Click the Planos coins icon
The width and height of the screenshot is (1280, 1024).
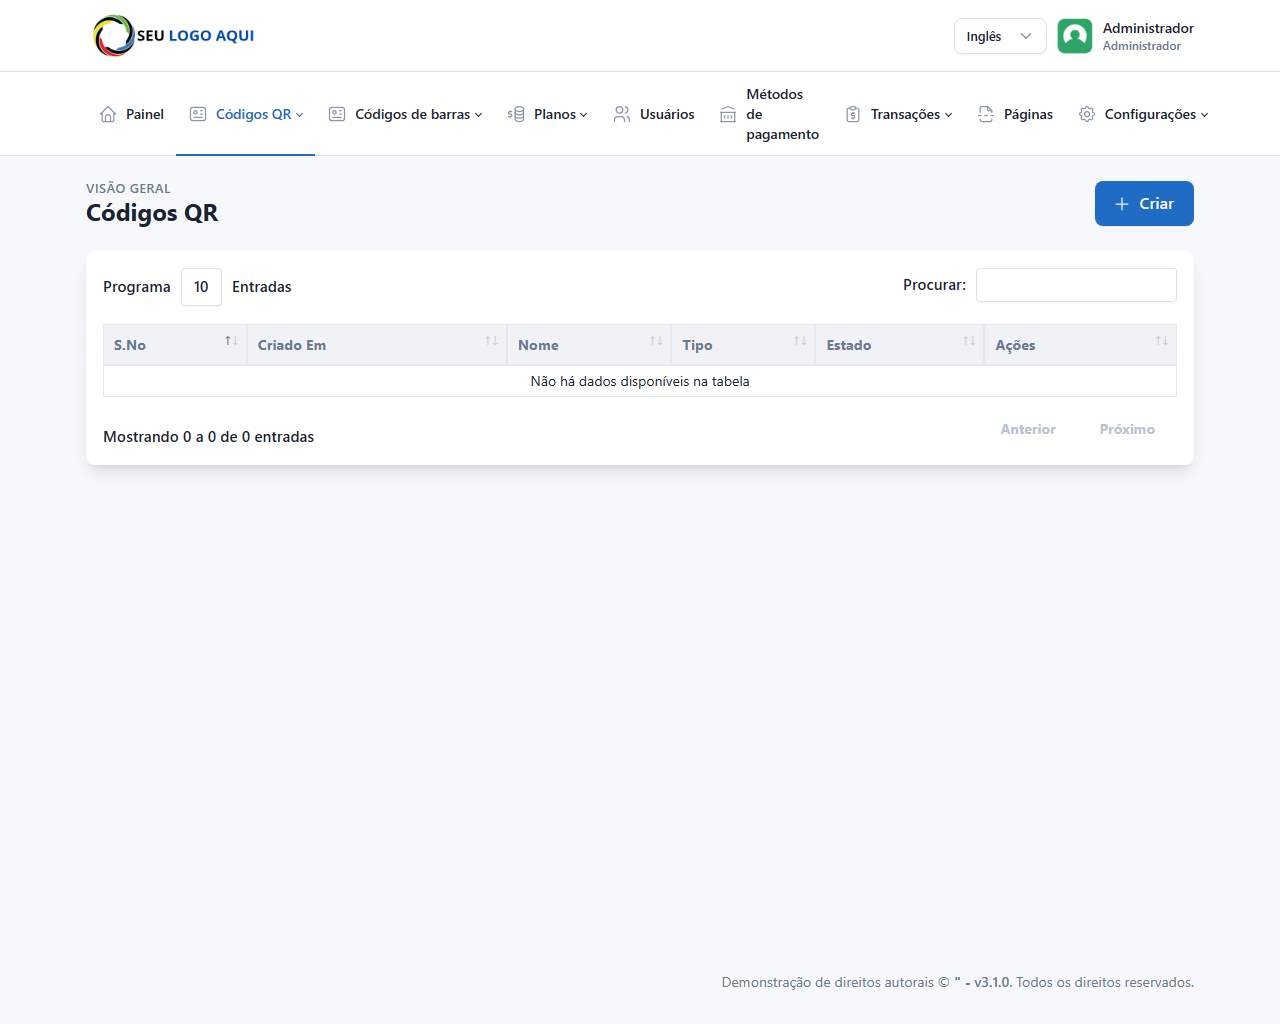pos(516,114)
